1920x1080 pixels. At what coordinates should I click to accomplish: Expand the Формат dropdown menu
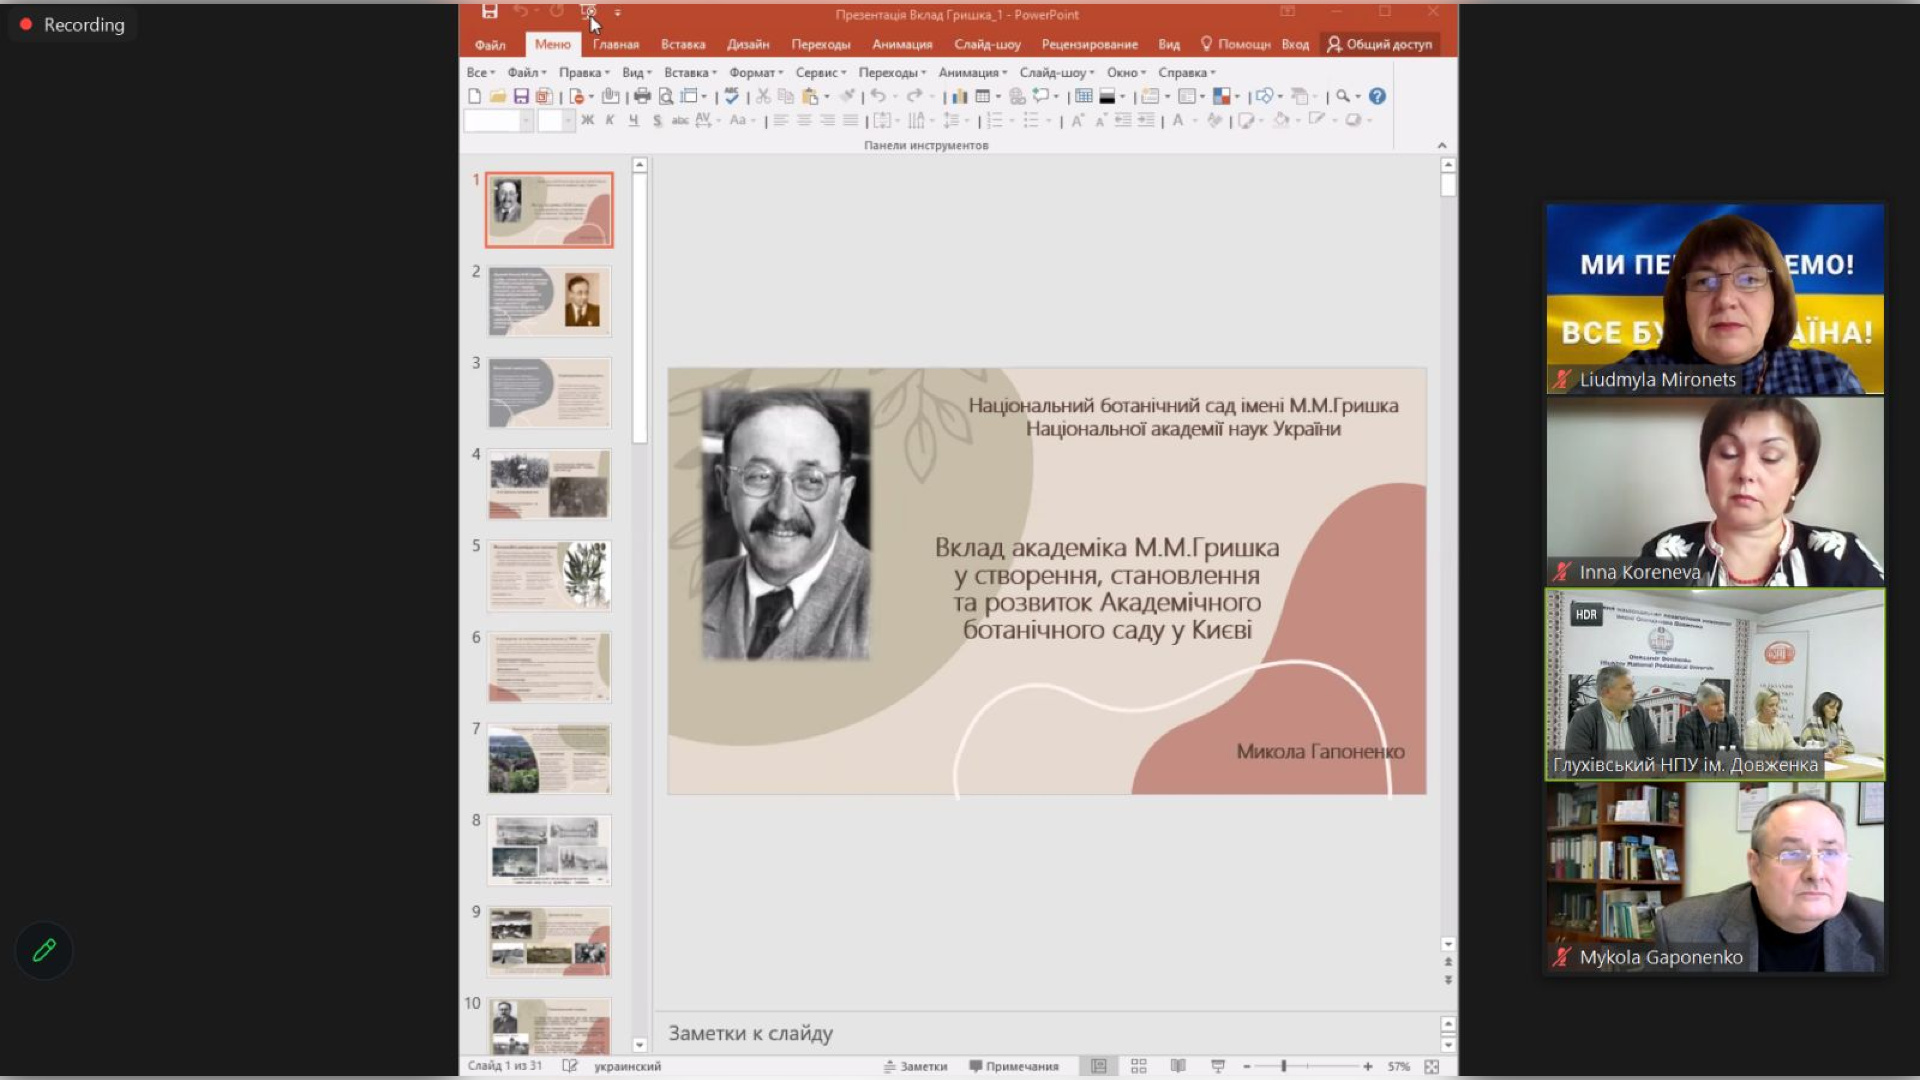[755, 73]
